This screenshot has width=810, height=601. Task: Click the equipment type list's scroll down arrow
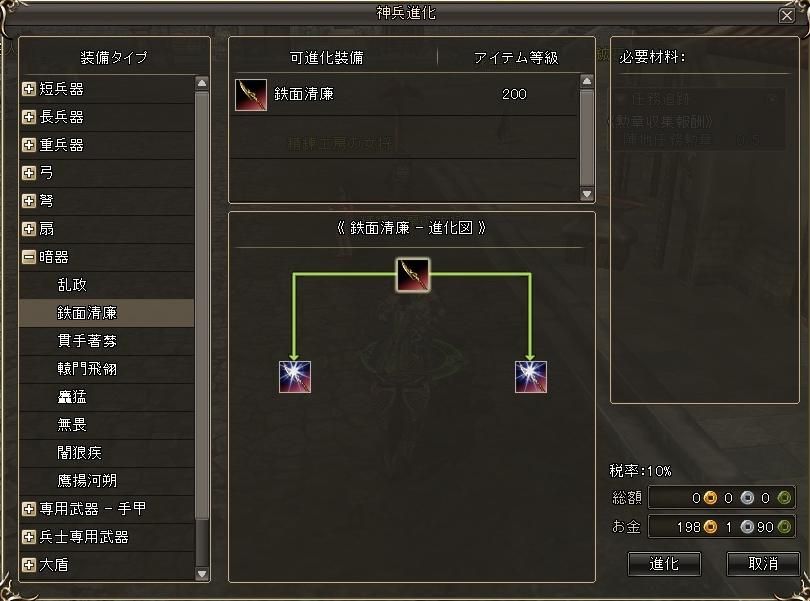(x=202, y=574)
